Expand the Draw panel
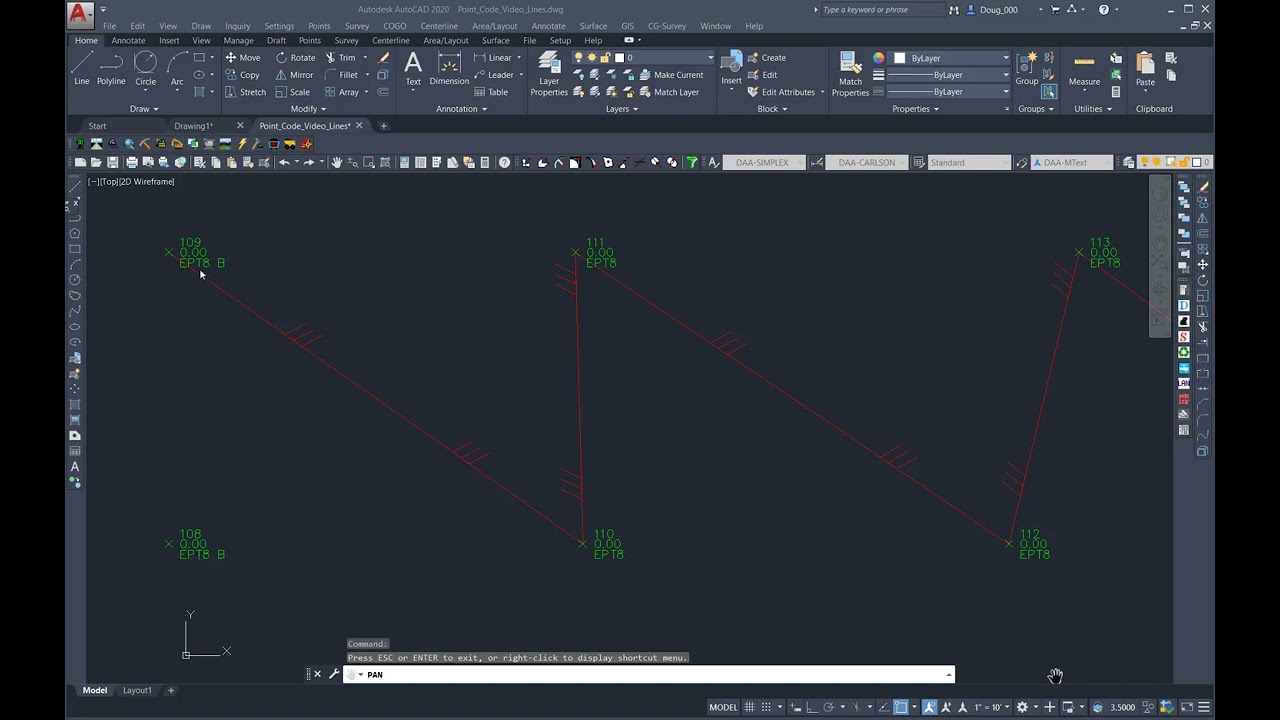This screenshot has width=1280, height=720. tap(143, 109)
